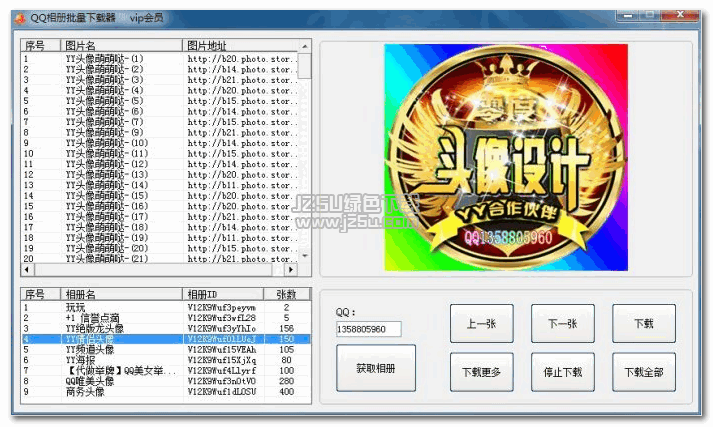Click the 下载 button

point(643,323)
